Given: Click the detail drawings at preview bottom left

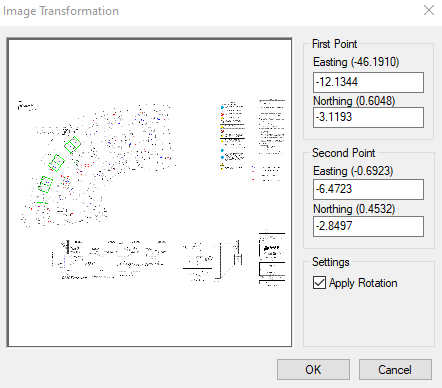Looking at the screenshot, I should [x=109, y=259].
